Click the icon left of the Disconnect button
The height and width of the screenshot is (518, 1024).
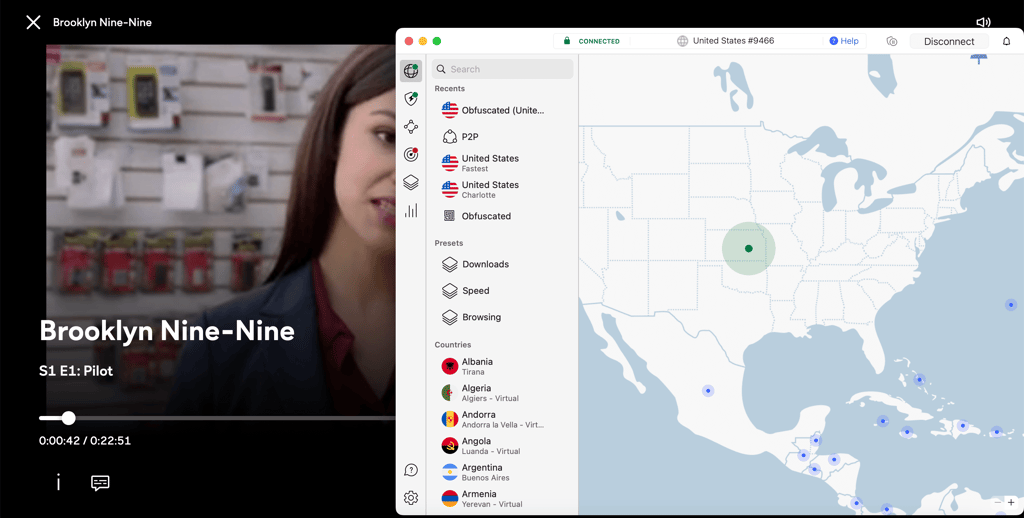(892, 41)
